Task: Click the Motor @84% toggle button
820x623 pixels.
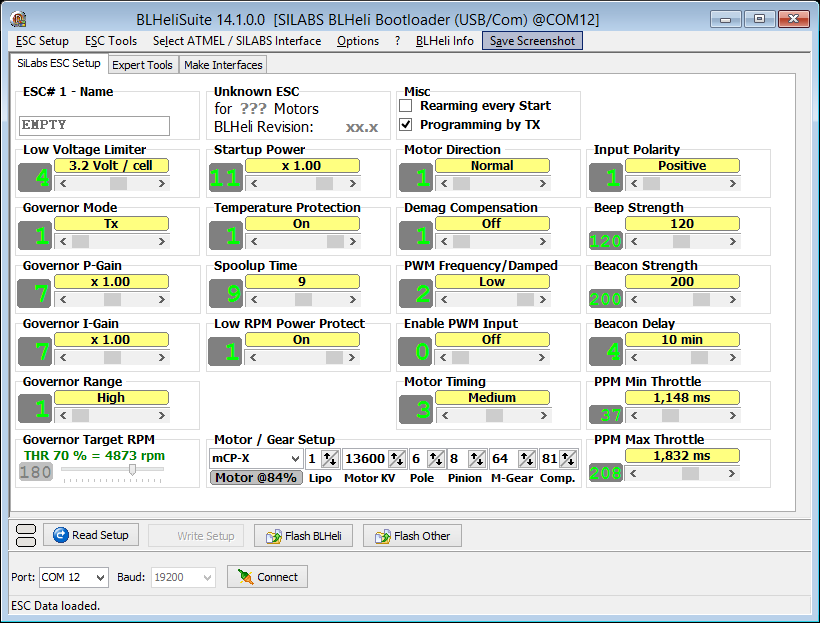Action: (256, 478)
